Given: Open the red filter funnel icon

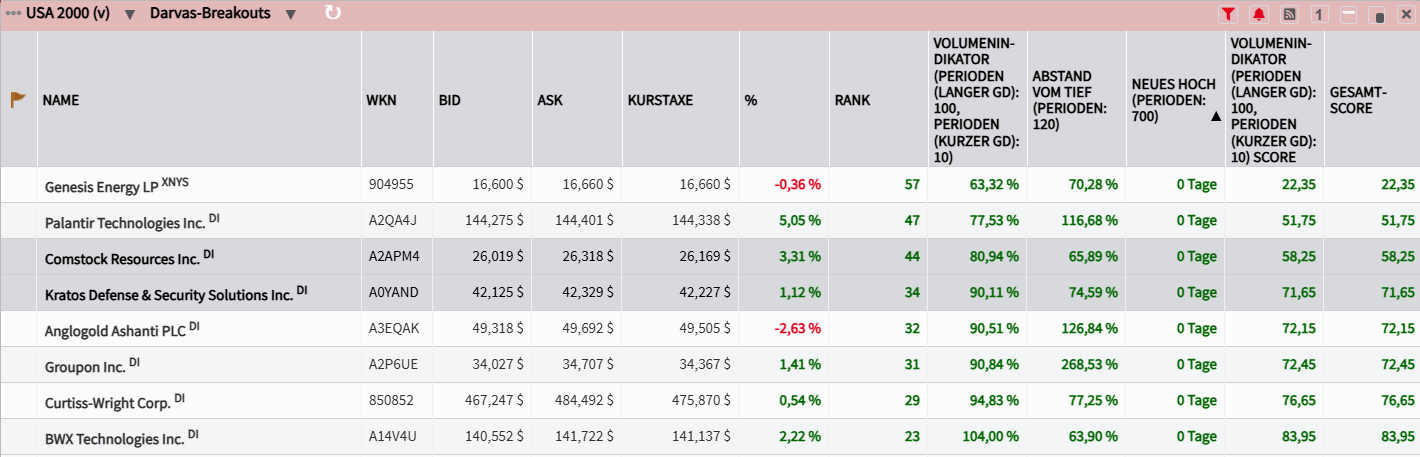Looking at the screenshot, I should (1228, 15).
